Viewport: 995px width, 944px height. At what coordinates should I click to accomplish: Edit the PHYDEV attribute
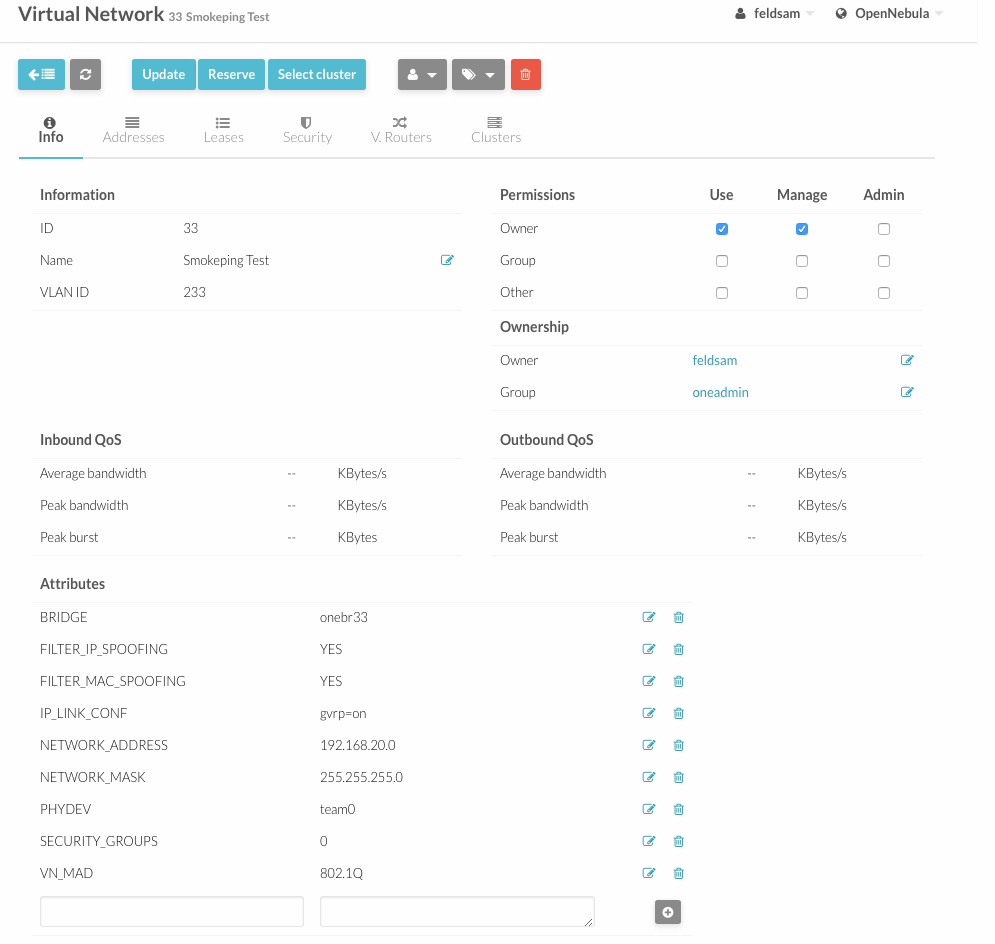click(649, 809)
